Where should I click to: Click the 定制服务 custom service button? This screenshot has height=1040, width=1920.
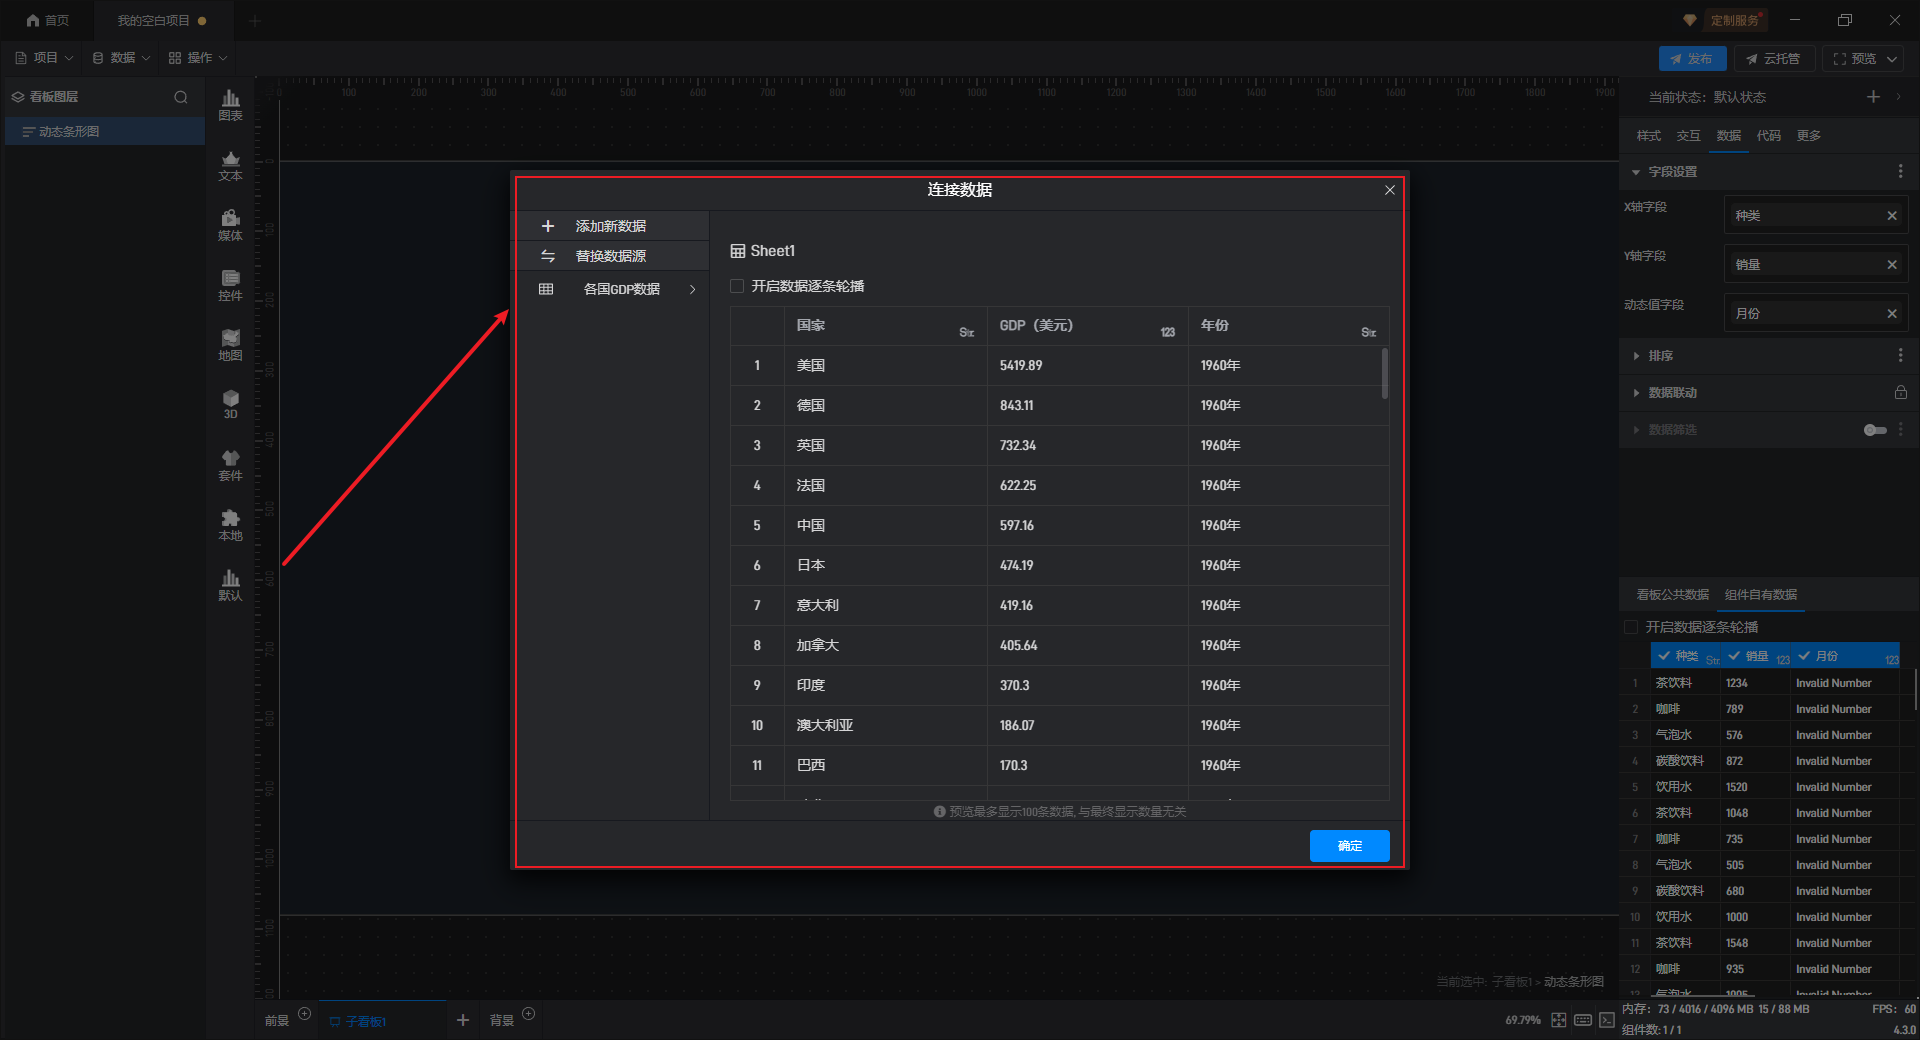1734,20
